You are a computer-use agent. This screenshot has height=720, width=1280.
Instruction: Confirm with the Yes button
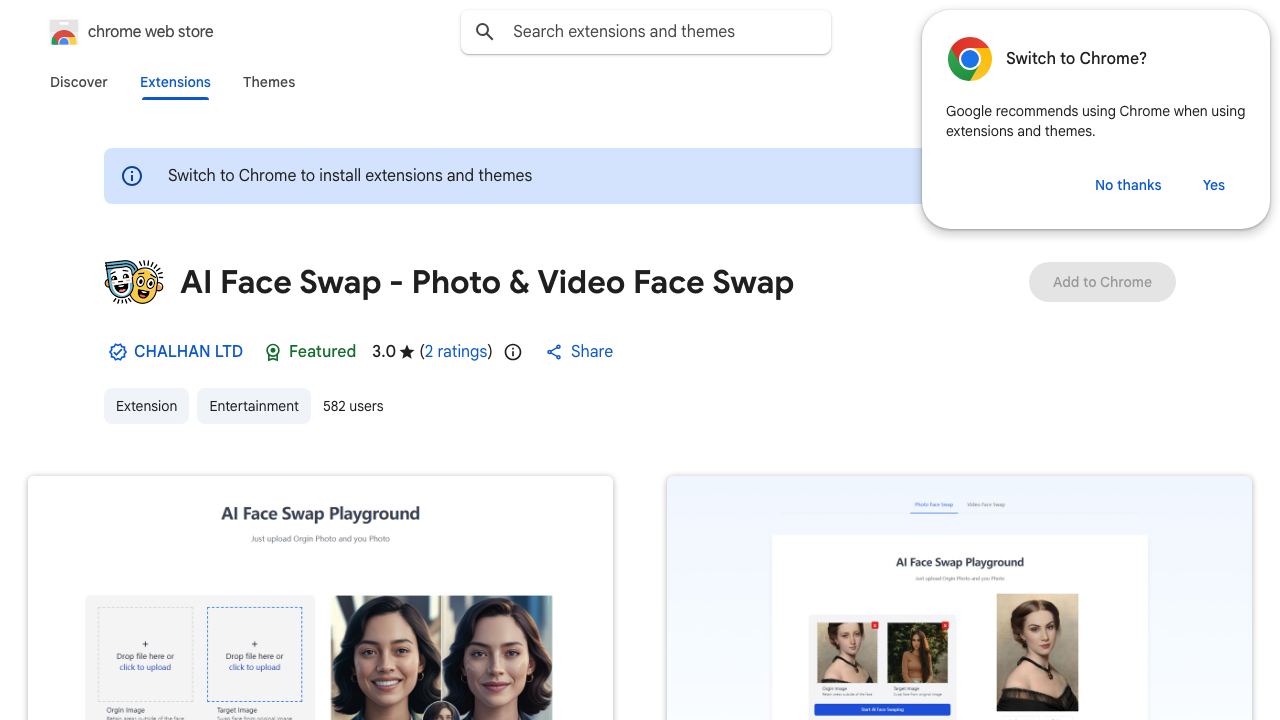click(1214, 185)
